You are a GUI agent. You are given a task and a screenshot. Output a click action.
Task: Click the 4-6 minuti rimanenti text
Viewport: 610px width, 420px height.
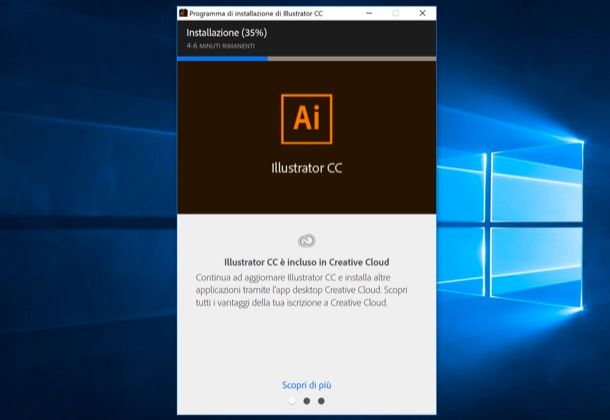[x=221, y=46]
